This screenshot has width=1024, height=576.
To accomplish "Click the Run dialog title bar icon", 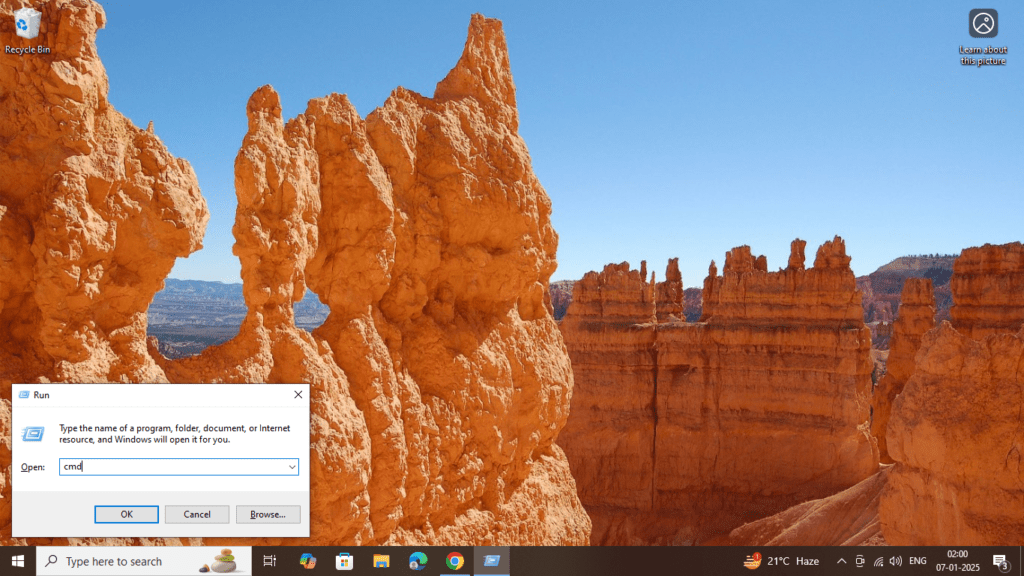I will [24, 394].
